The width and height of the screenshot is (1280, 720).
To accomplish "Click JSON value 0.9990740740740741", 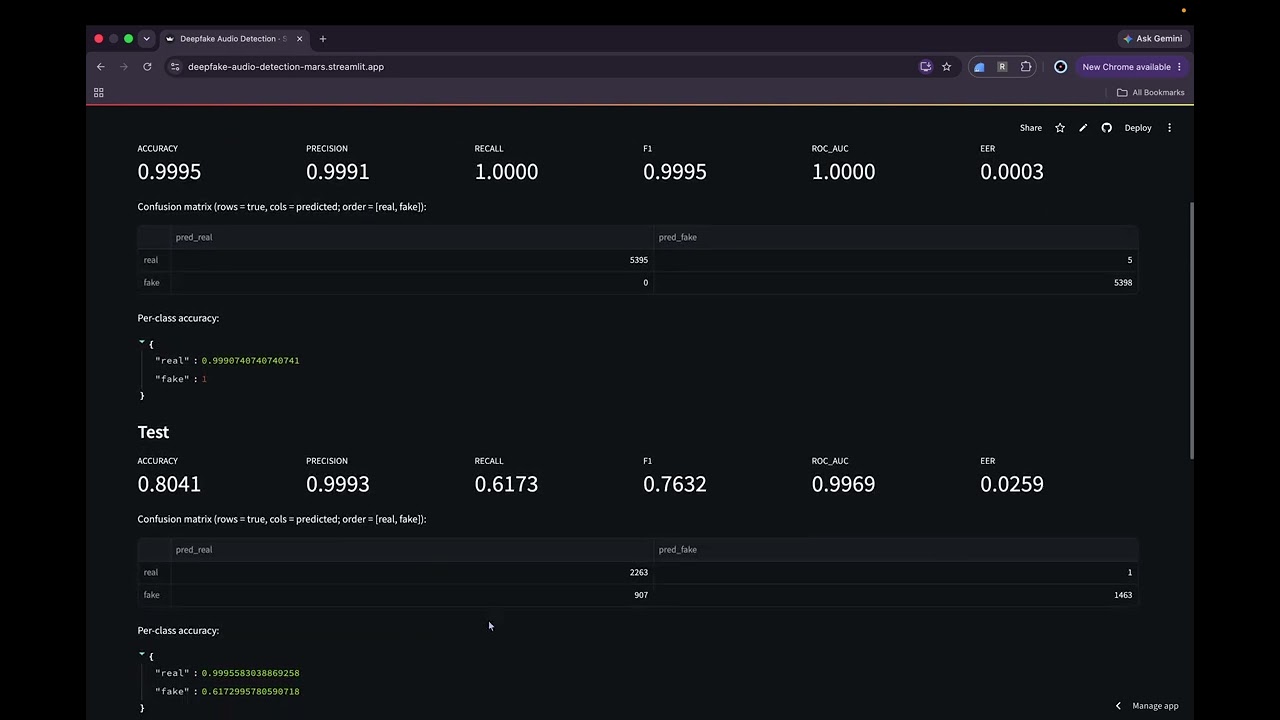I will coord(250,360).
